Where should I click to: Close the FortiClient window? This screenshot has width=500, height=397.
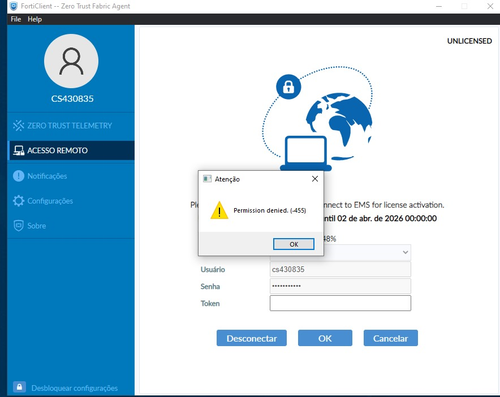pos(490,6)
